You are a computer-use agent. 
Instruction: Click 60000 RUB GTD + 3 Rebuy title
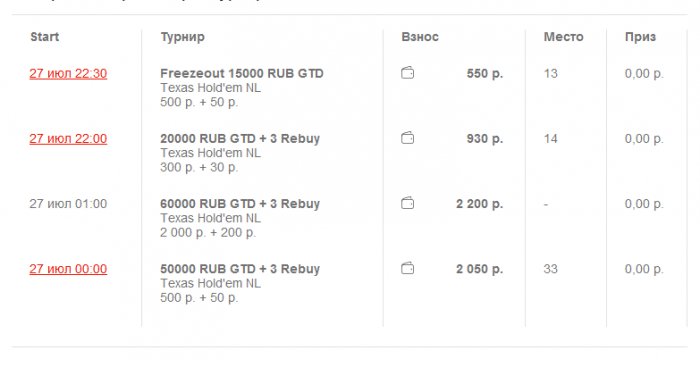click(x=240, y=204)
